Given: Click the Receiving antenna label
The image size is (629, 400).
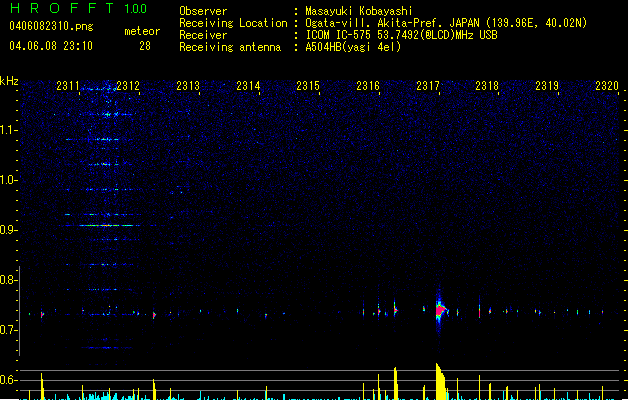Looking at the screenshot, I should click(230, 47).
